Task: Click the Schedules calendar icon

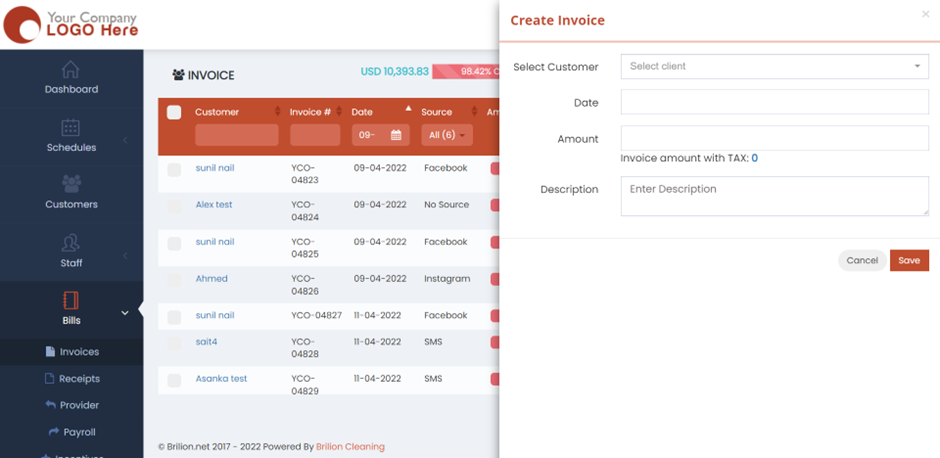Action: pyautogui.click(x=70, y=127)
